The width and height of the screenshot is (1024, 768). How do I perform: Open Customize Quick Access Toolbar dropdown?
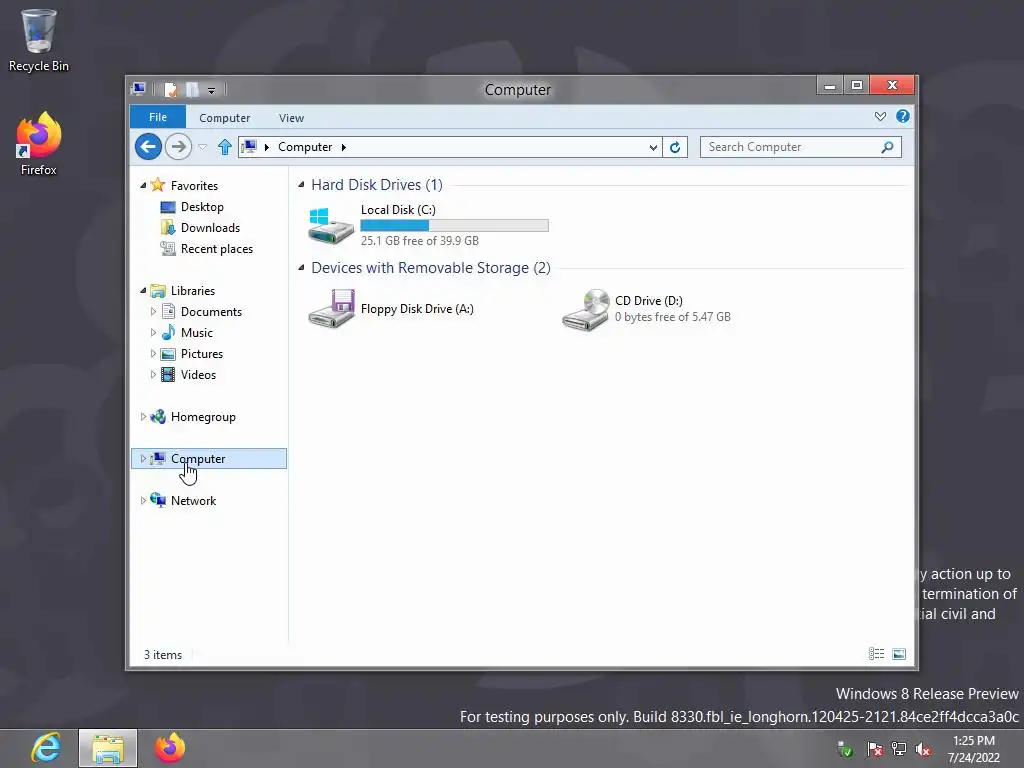(x=212, y=90)
